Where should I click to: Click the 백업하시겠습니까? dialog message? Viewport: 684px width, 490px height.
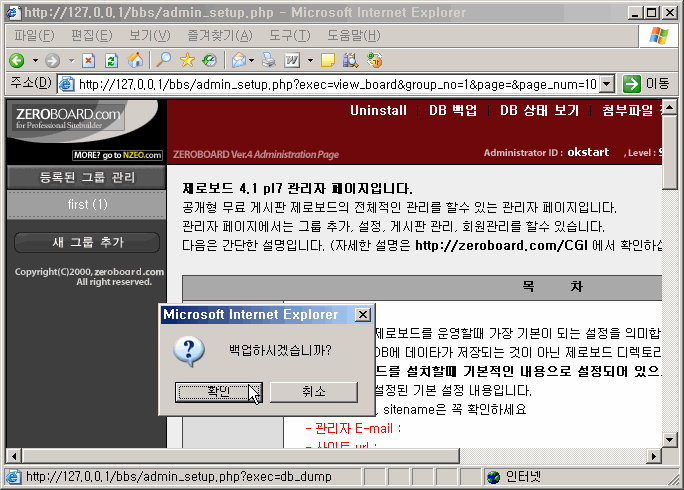click(280, 350)
